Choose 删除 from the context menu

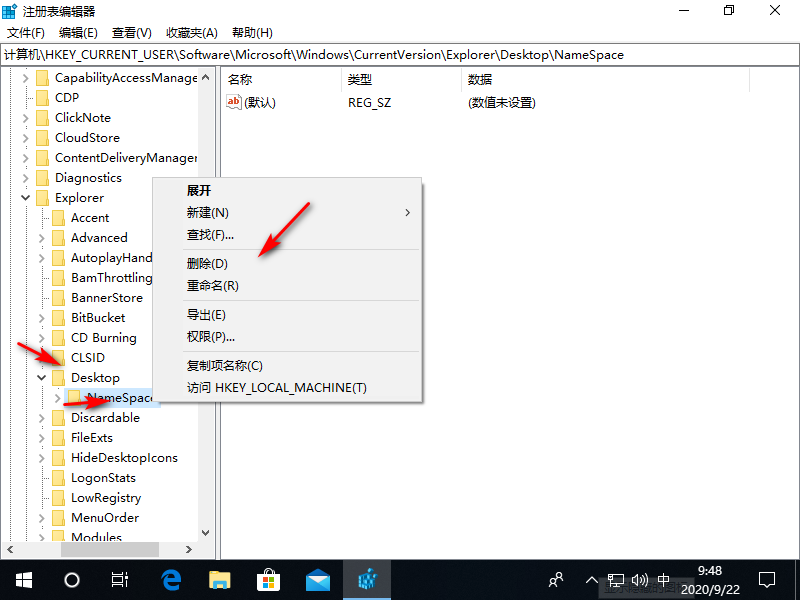(207, 263)
